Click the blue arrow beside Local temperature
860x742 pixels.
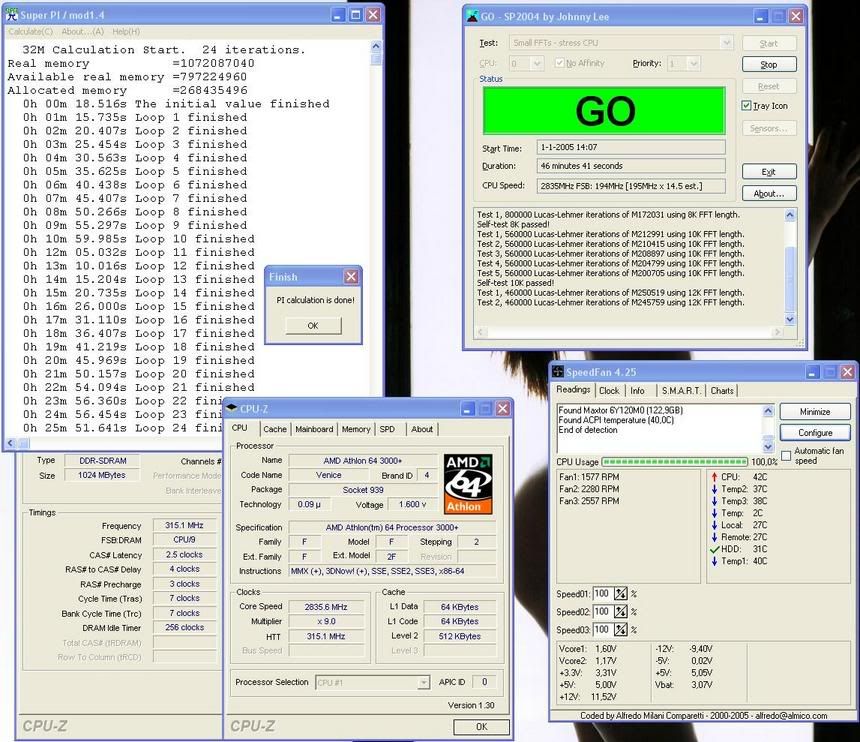click(714, 525)
